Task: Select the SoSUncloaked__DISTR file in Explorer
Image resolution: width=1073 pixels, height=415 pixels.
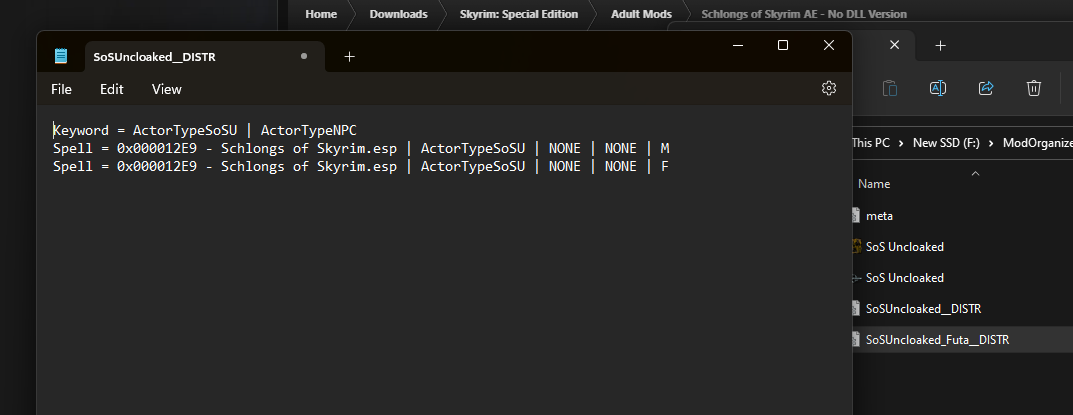Action: [x=923, y=309]
